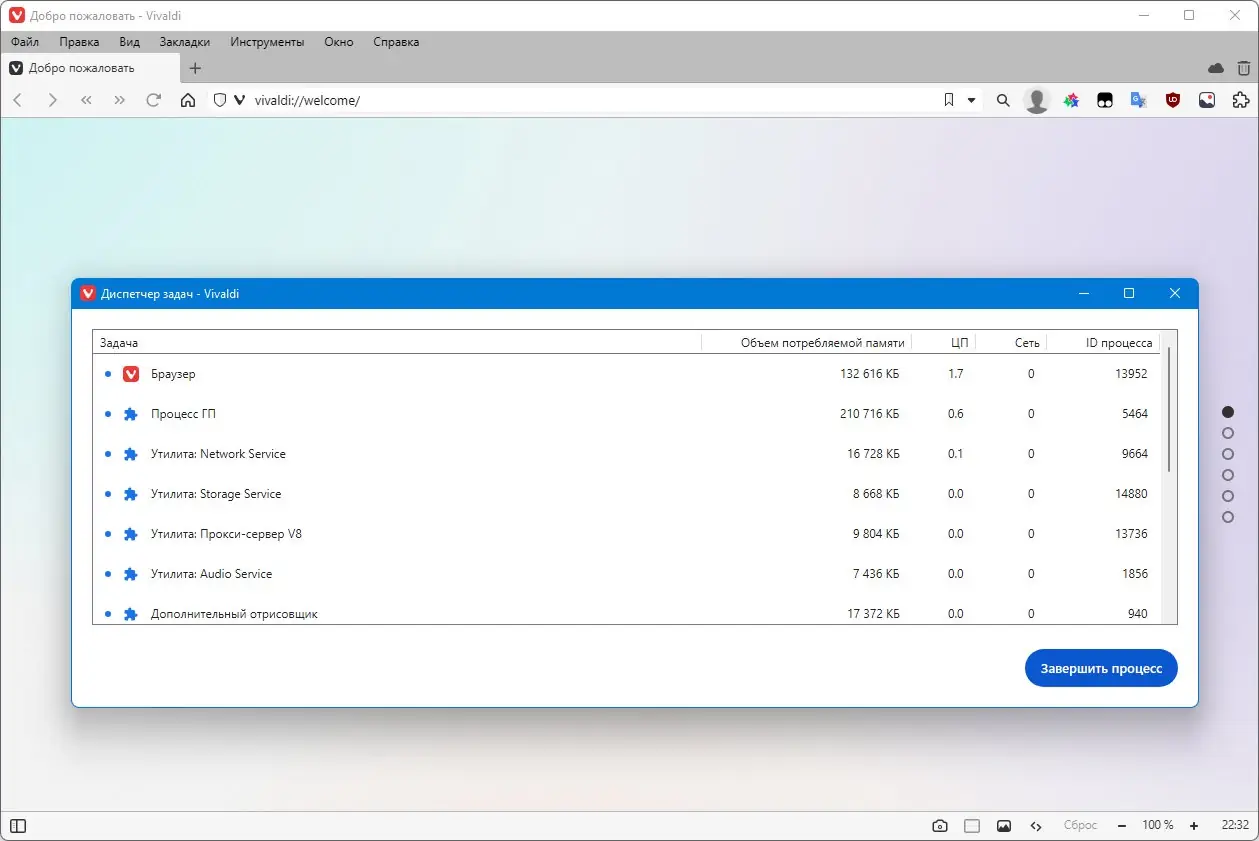Click the Завершить процесс button
1259x841 pixels.
(1100, 668)
